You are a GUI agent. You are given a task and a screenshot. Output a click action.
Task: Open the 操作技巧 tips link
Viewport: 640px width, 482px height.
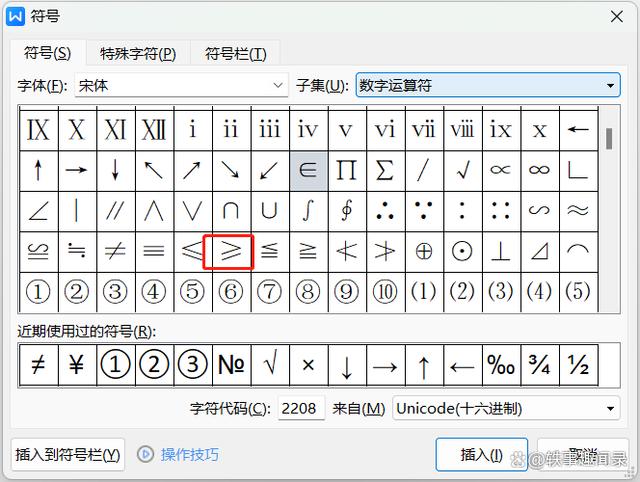click(190, 454)
